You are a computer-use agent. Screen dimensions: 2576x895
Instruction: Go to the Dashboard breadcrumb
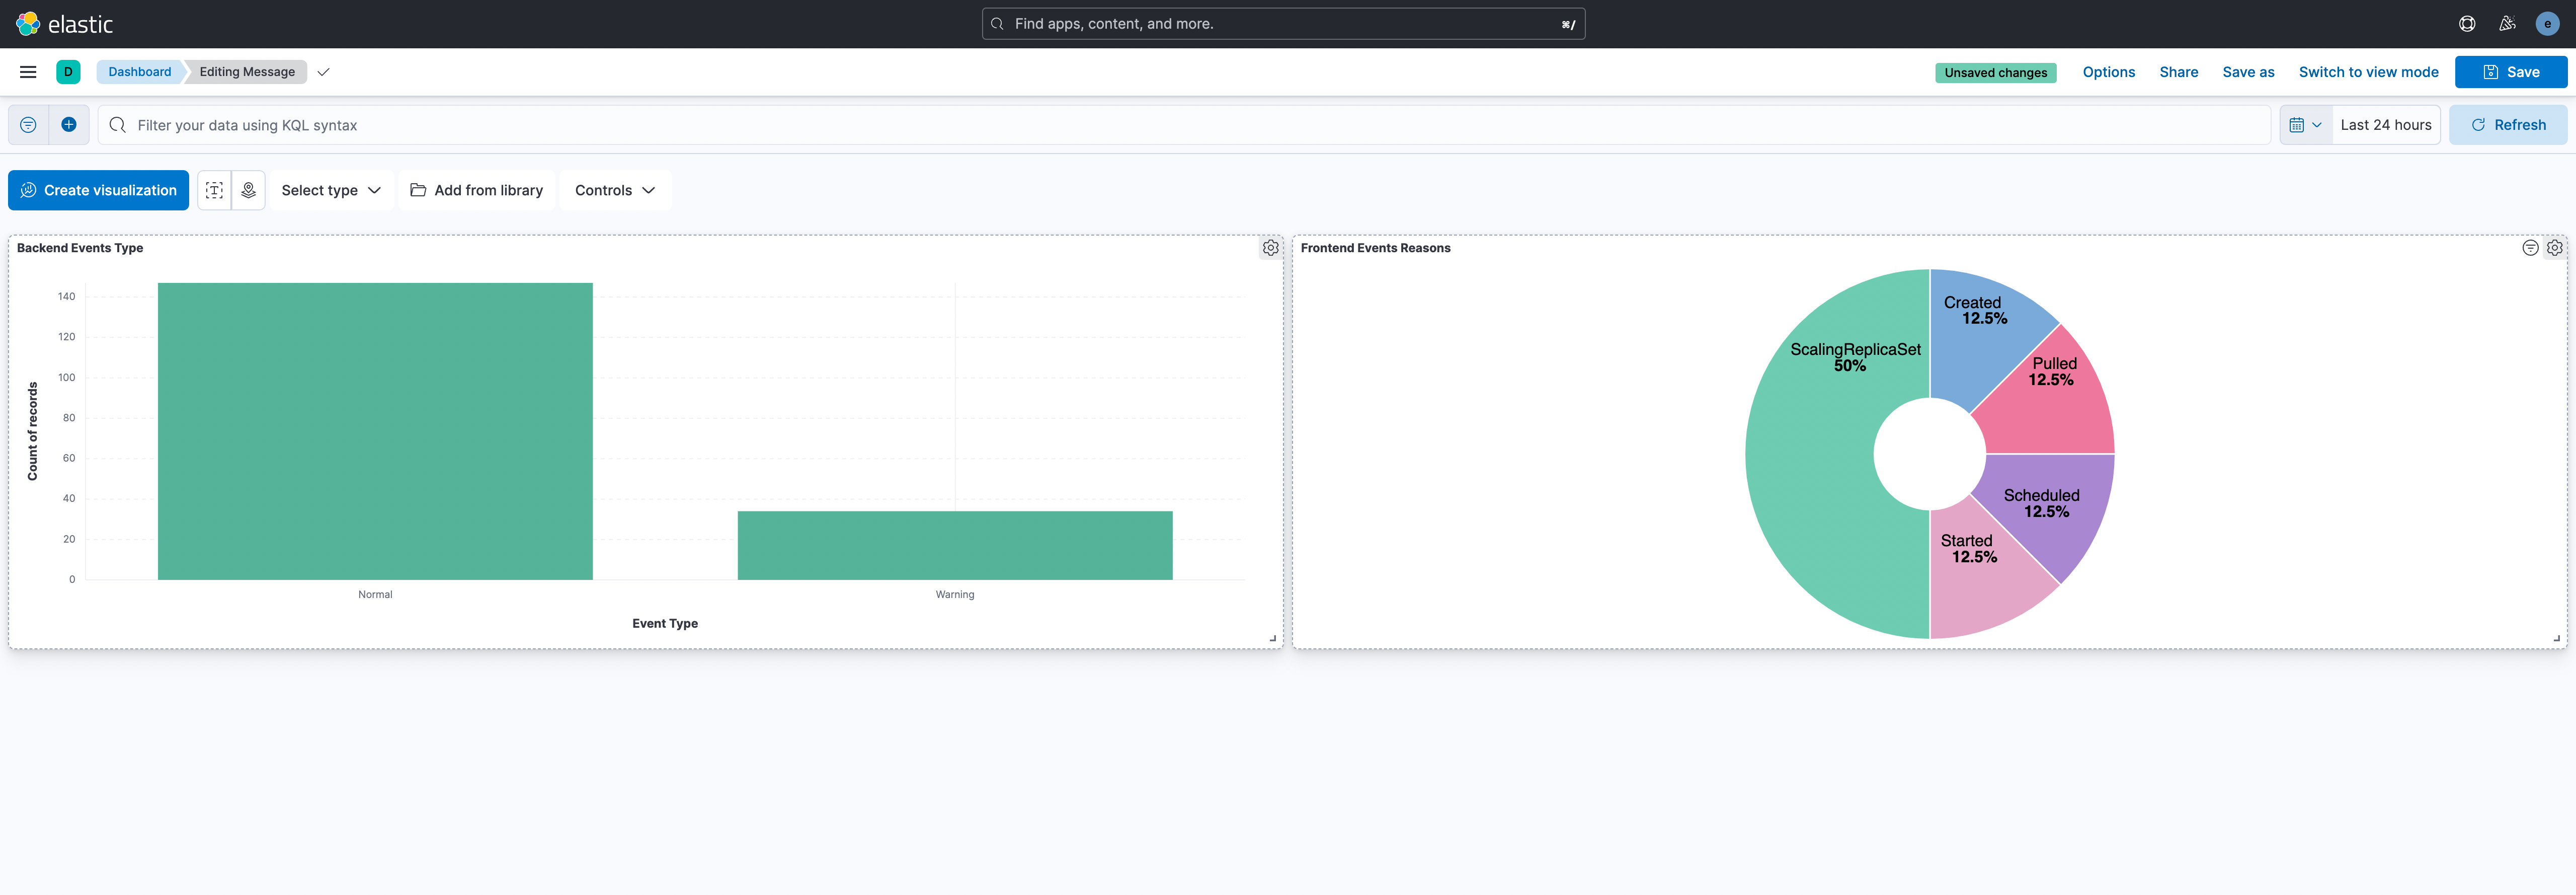140,72
